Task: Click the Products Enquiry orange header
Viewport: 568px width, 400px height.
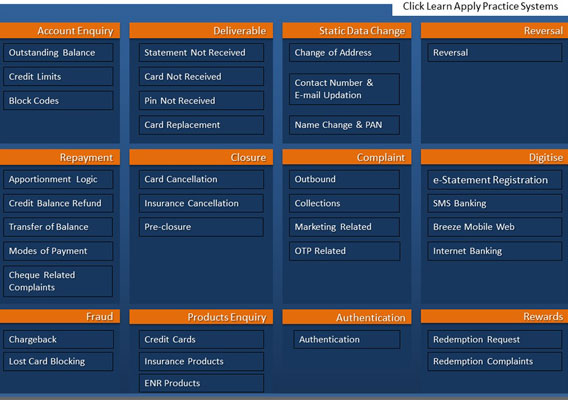Action: 201,317
